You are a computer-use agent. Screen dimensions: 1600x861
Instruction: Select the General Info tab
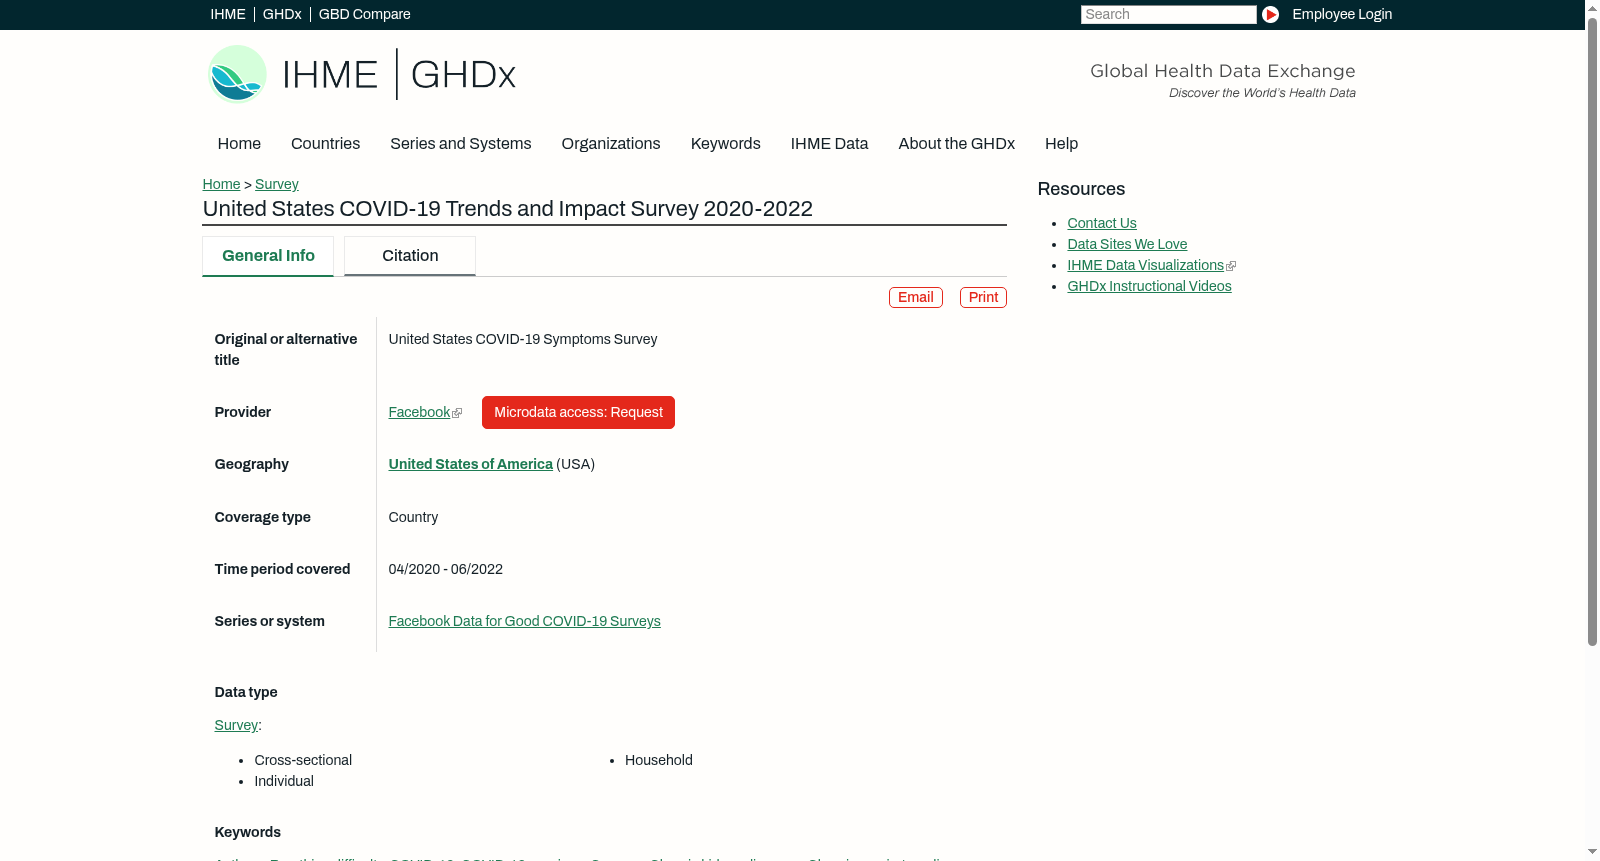point(268,256)
